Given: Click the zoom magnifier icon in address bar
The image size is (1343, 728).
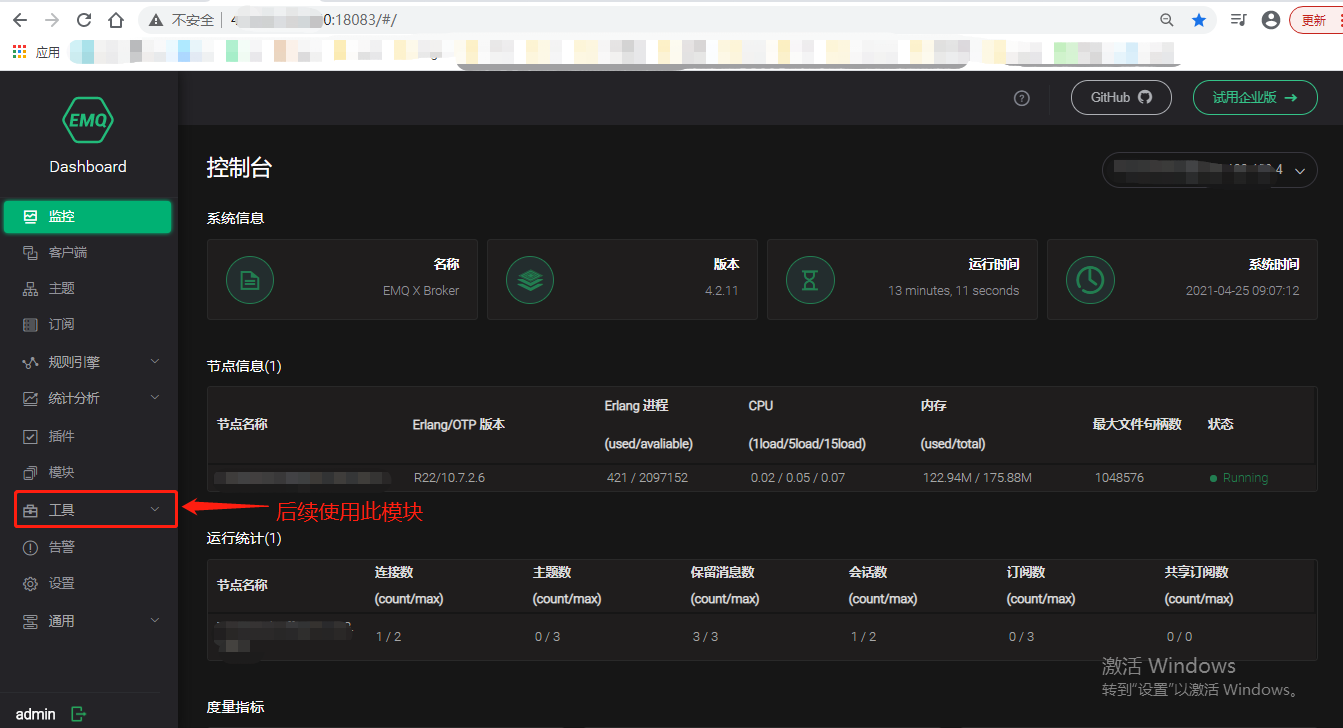Looking at the screenshot, I should pyautogui.click(x=1167, y=20).
